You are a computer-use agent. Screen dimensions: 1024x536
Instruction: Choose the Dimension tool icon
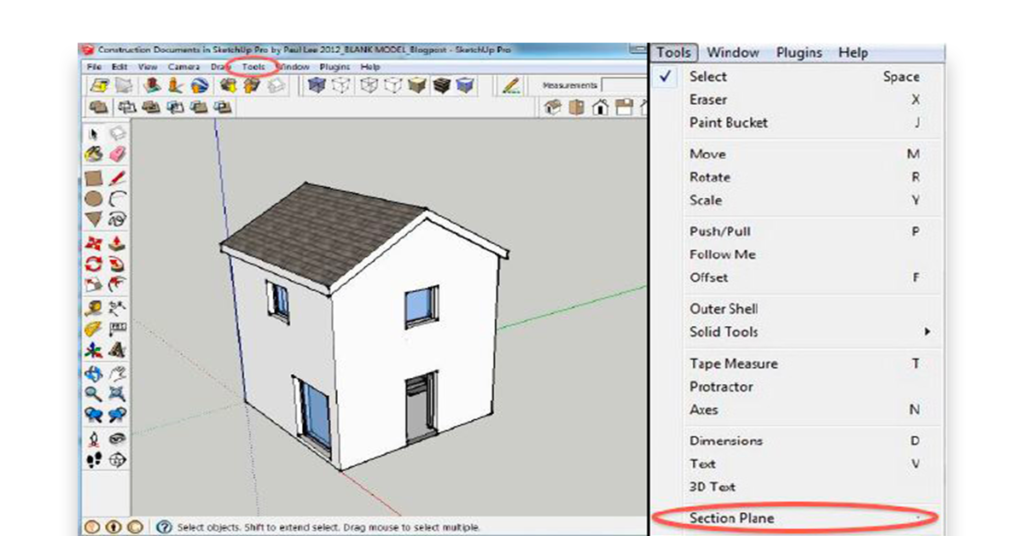tap(118, 308)
